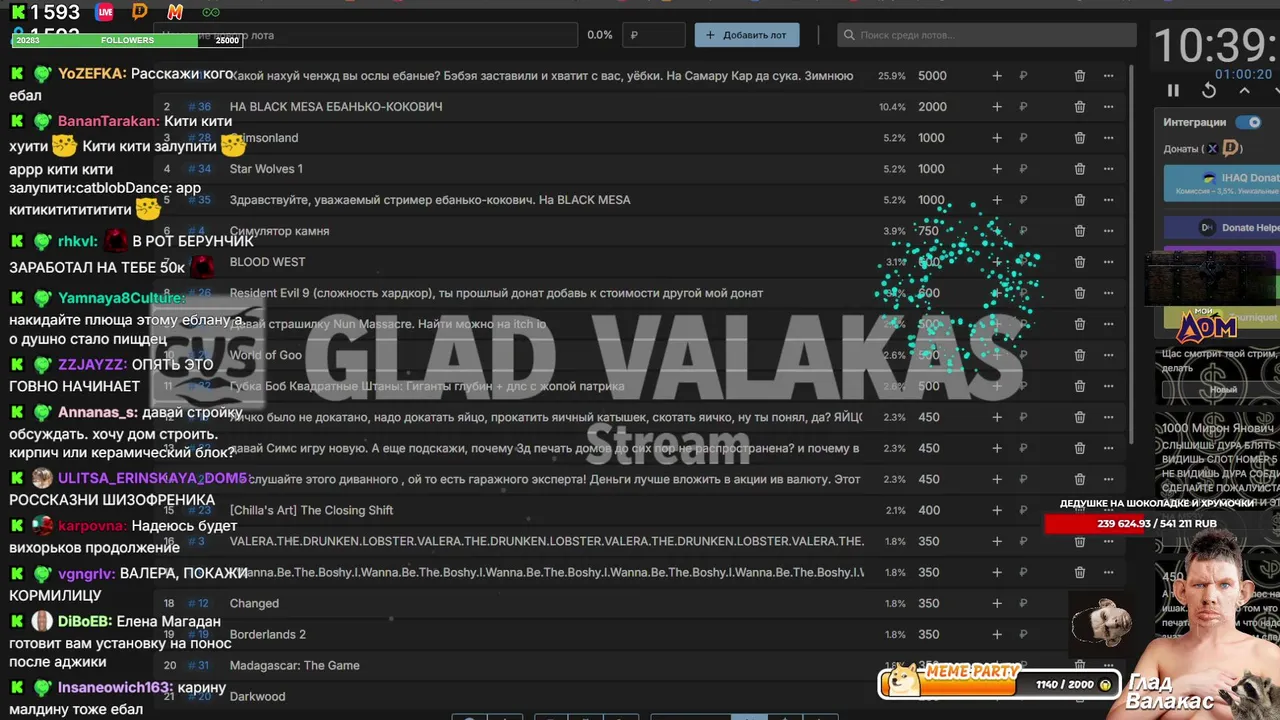Select the World of Goo lot name
This screenshot has height=720, width=1280.
coord(265,355)
